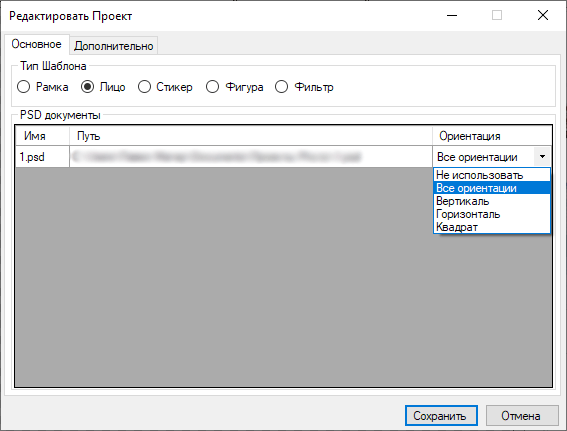The width and height of the screenshot is (567, 431).
Task: Collapse the orientation dropdown arrow
Action: pos(542,157)
